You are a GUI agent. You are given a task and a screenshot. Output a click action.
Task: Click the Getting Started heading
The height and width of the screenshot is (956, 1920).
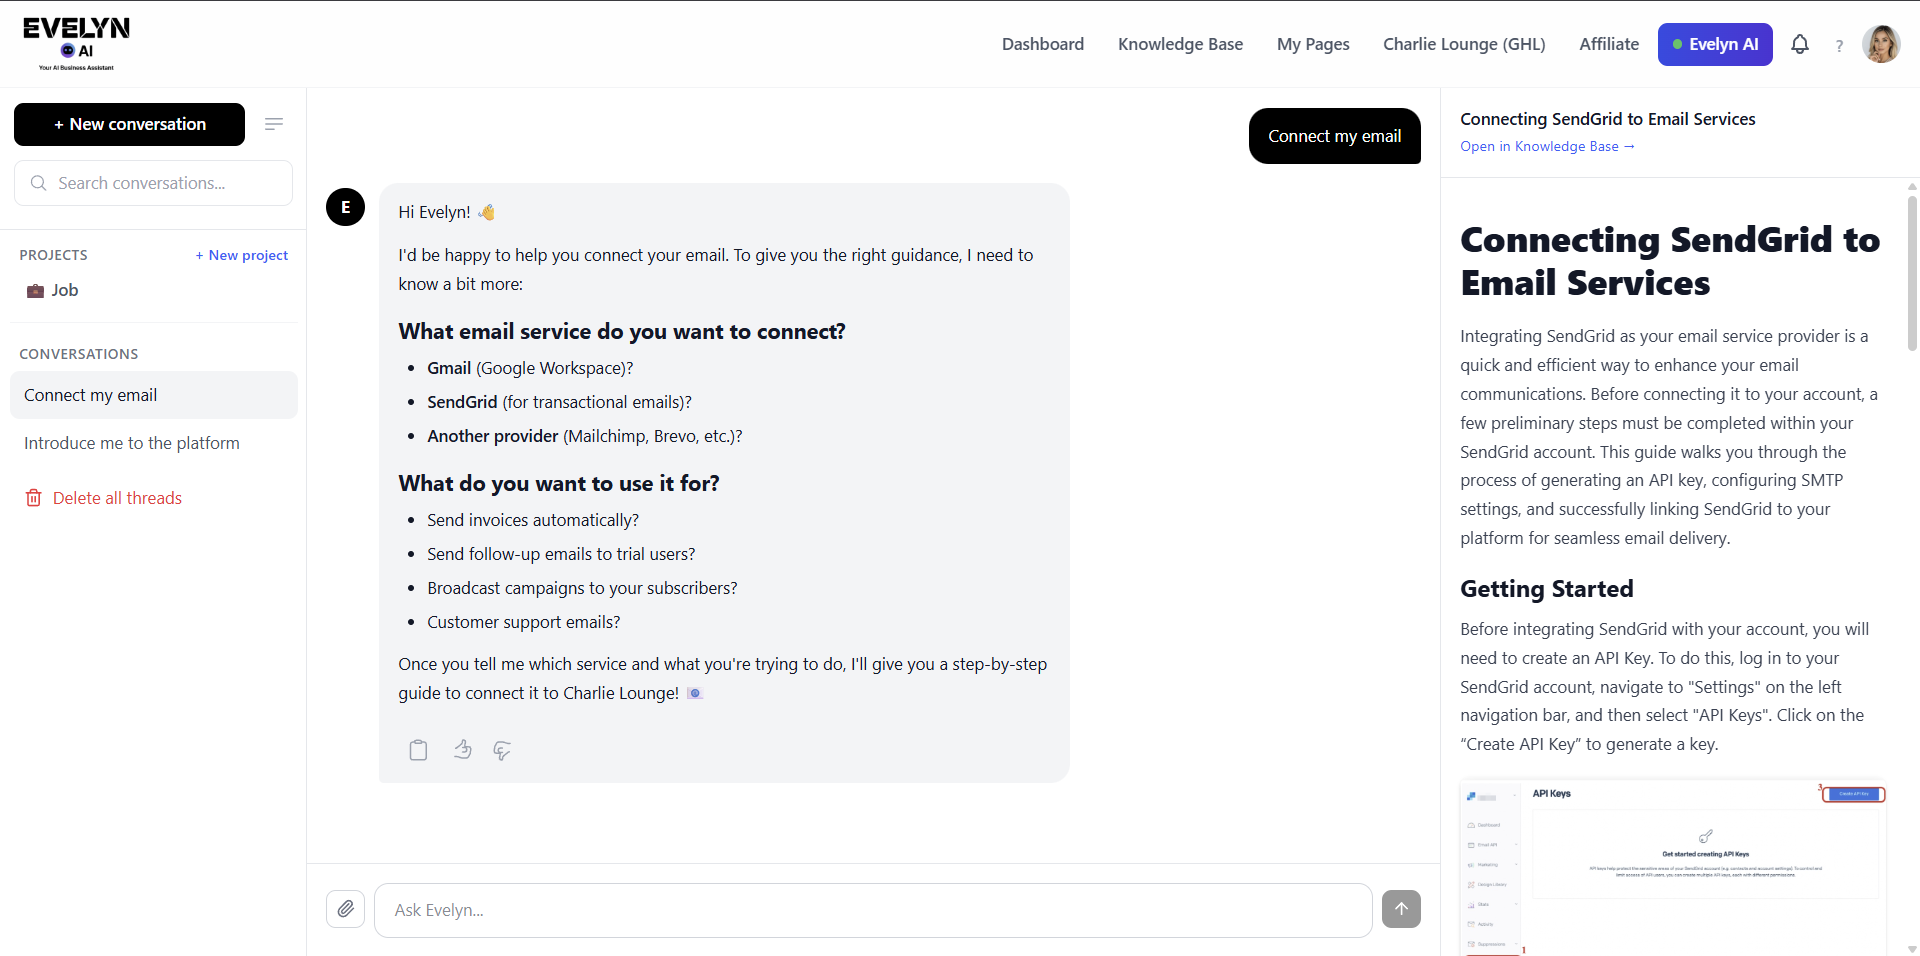tap(1546, 589)
